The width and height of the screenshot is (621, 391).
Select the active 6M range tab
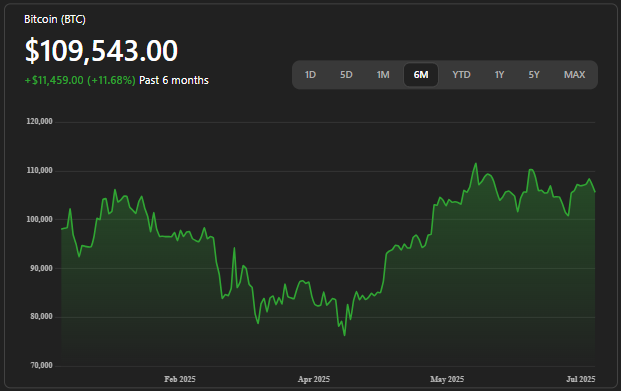[421, 74]
